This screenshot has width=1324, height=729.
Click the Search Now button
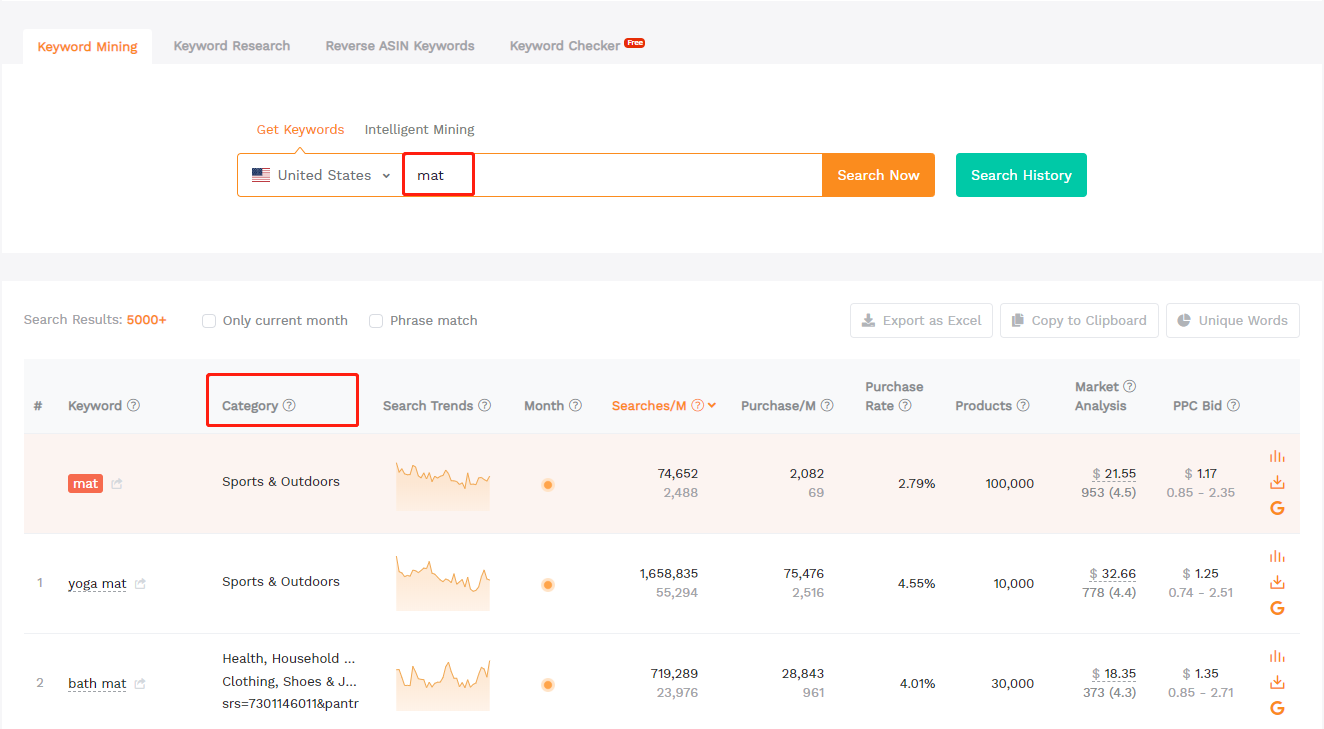878,175
